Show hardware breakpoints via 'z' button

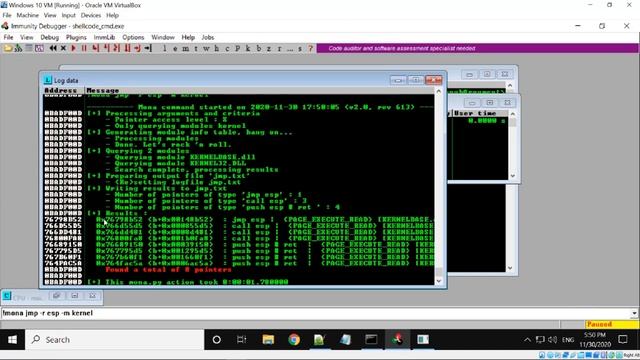(x=269, y=48)
